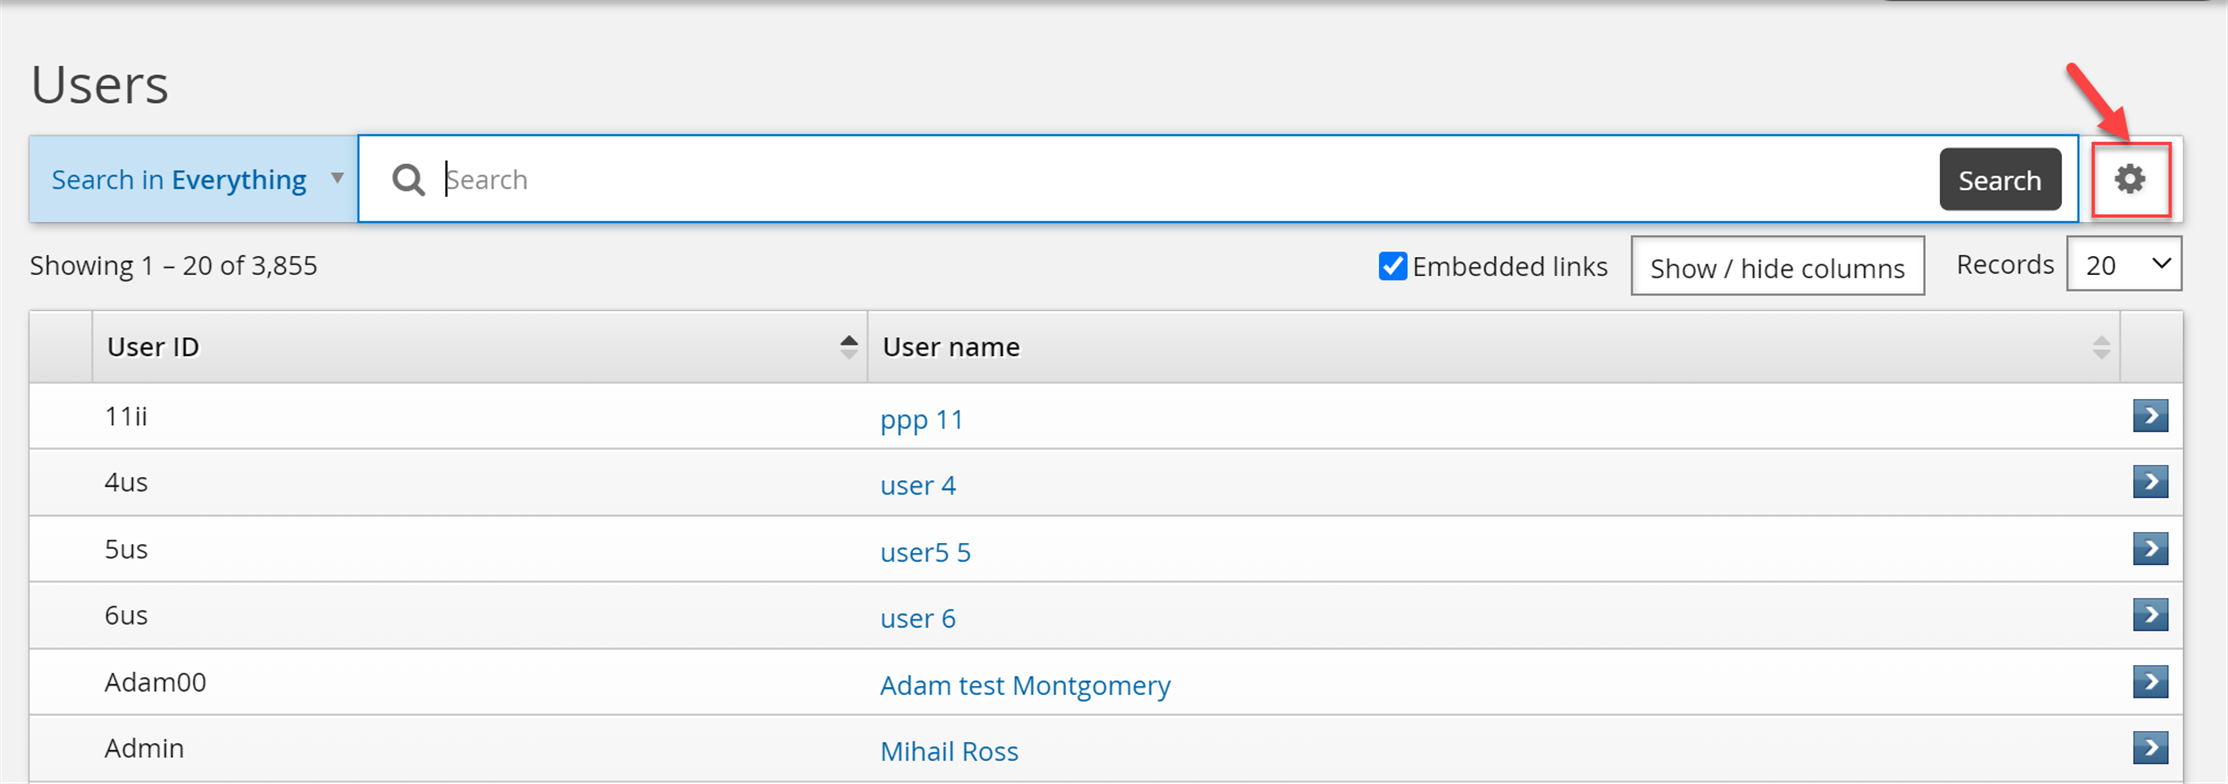Open details arrow for user 11ii
Viewport: 2228px width, 784px height.
(2150, 416)
